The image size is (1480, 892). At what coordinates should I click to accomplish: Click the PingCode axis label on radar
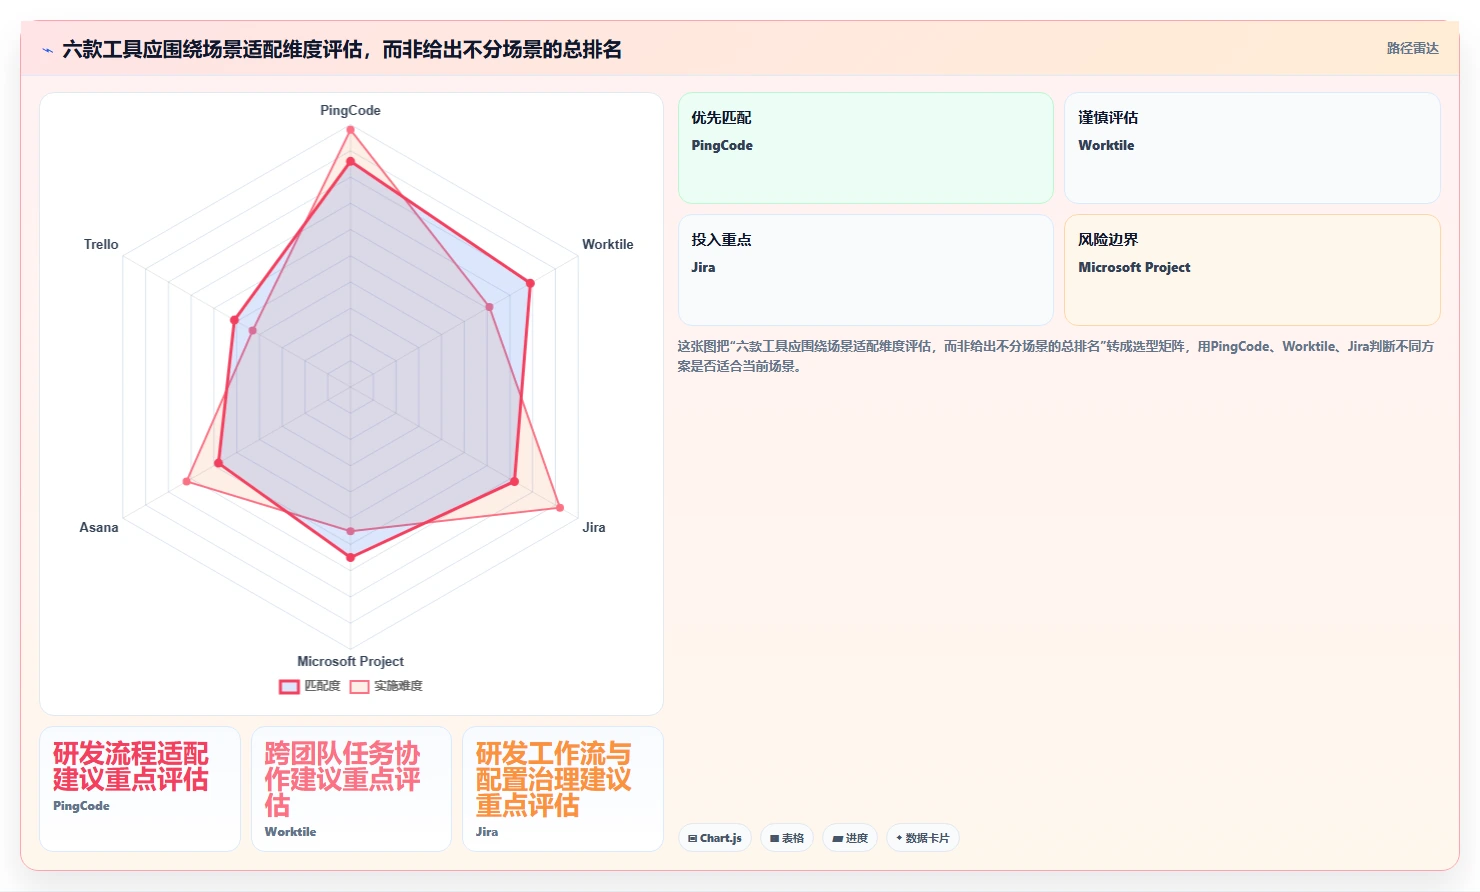(x=350, y=110)
